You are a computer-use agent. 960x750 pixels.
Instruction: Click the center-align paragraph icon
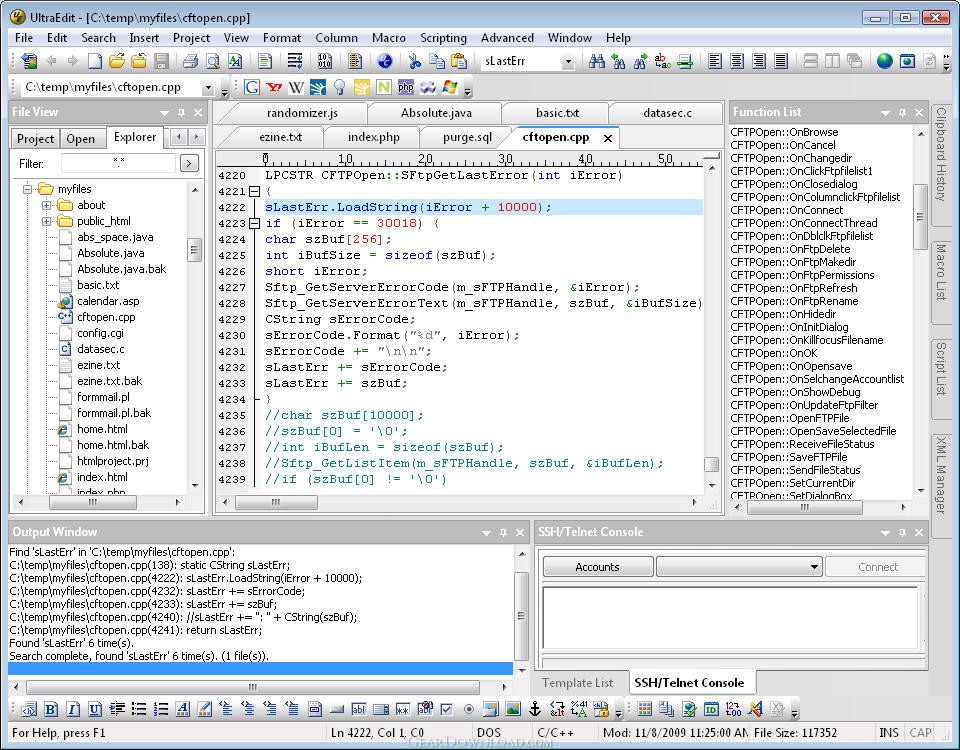pyautogui.click(x=737, y=61)
